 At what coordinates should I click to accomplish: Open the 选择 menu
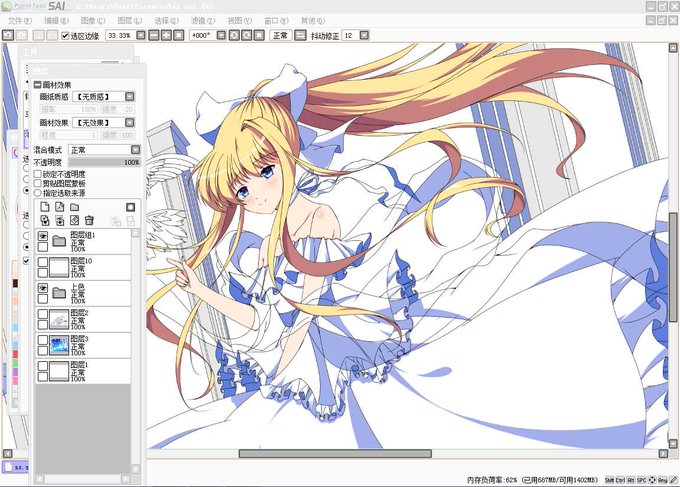[x=167, y=20]
